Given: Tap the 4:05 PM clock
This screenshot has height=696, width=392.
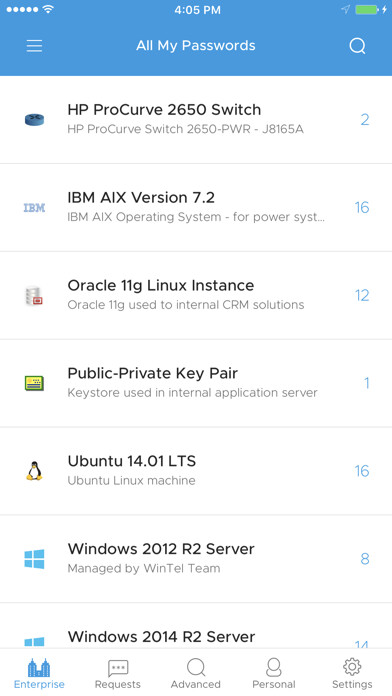Looking at the screenshot, I should tap(197, 10).
